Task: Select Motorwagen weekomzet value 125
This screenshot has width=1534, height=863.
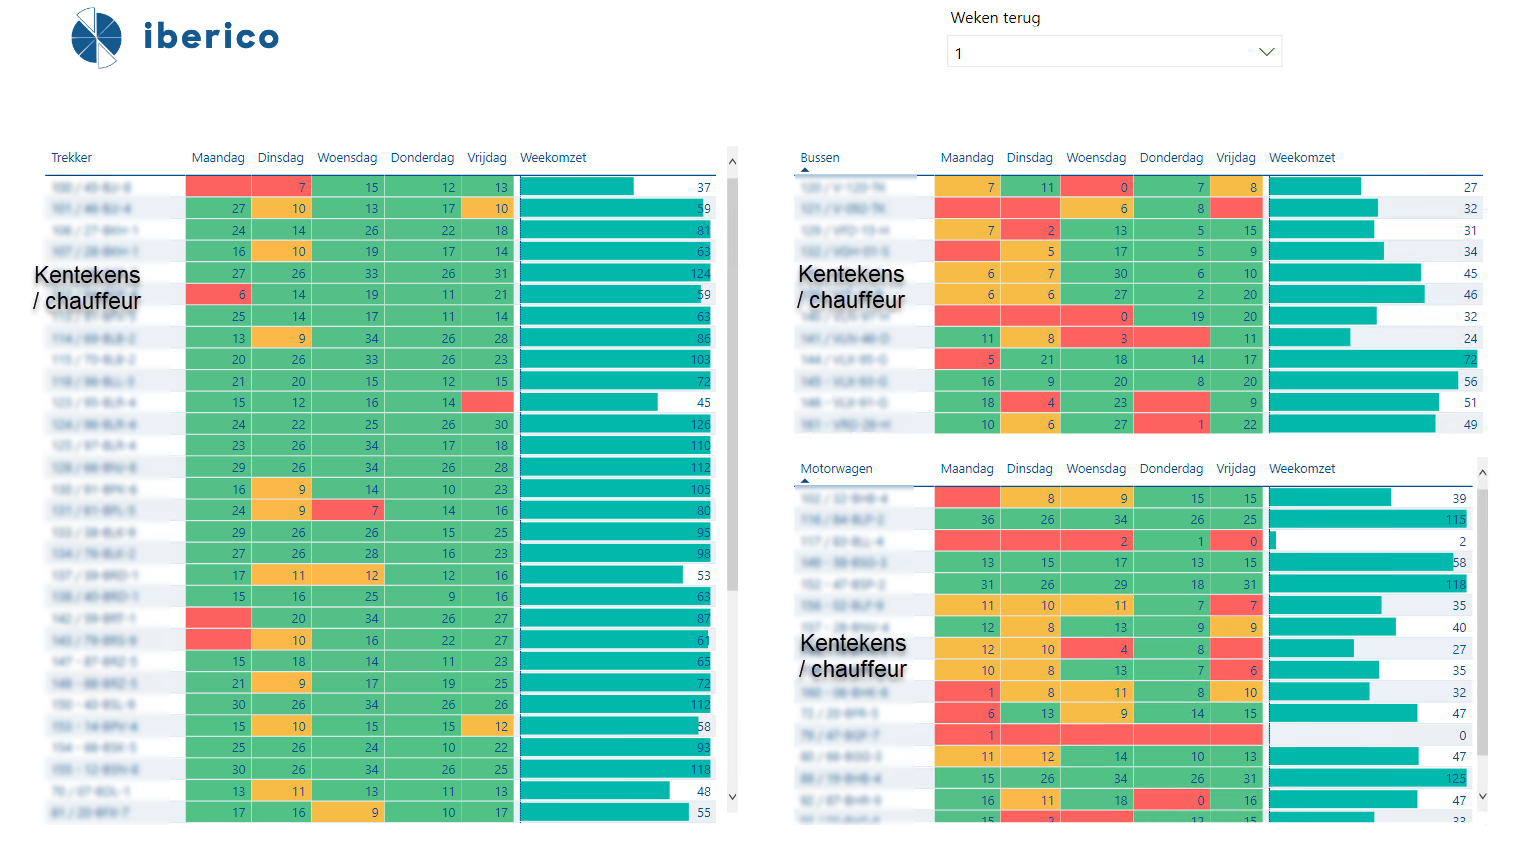Action: coord(1456,779)
